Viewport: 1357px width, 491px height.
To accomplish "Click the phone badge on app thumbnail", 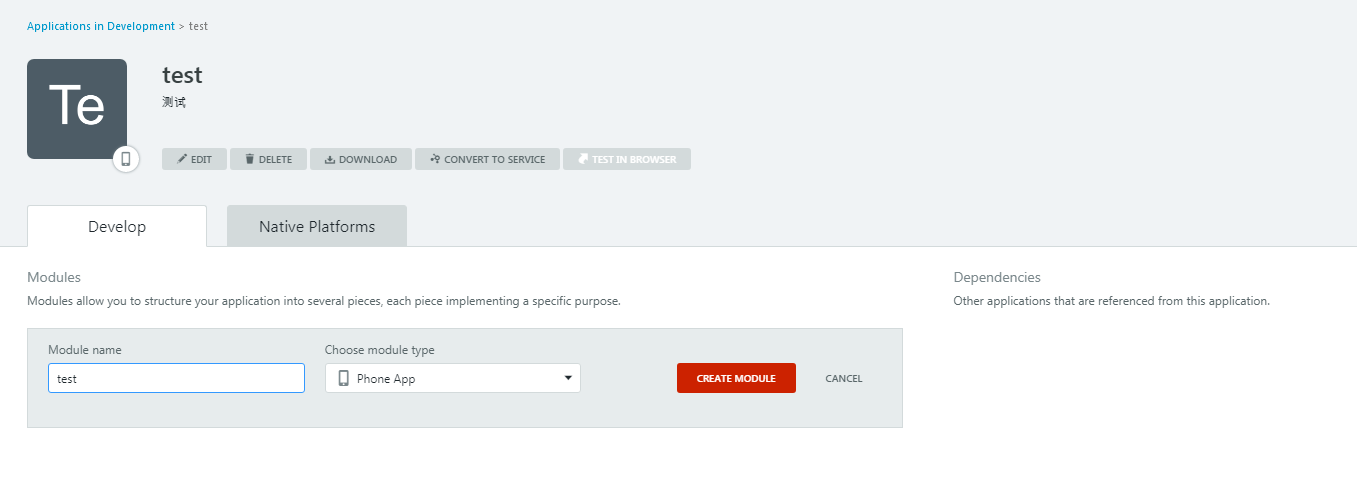I will click(126, 158).
